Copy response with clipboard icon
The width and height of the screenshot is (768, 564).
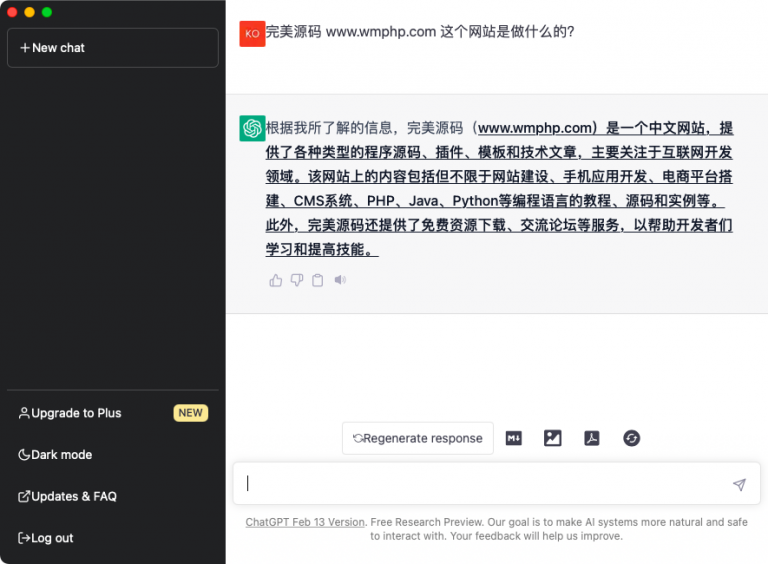pyautogui.click(x=318, y=281)
